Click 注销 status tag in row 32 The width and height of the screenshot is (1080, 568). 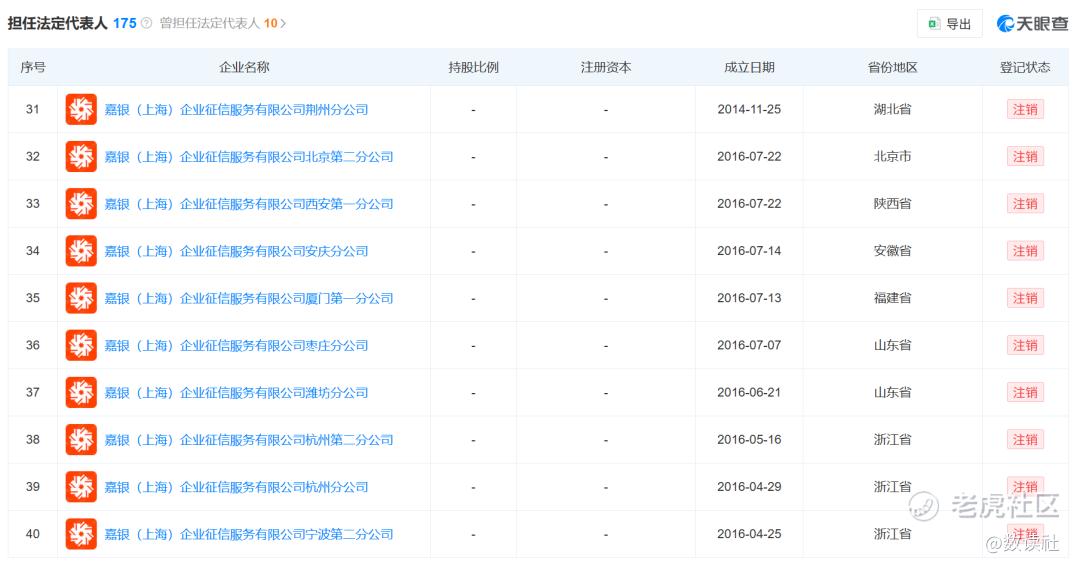coord(1025,157)
